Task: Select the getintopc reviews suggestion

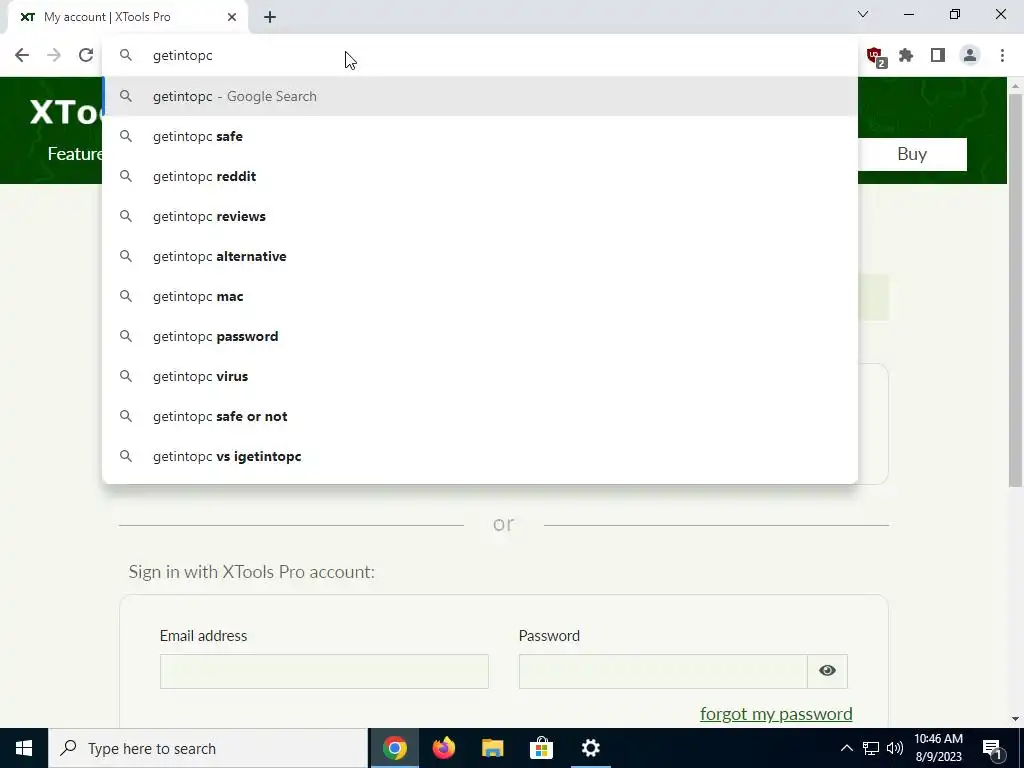Action: 480,216
